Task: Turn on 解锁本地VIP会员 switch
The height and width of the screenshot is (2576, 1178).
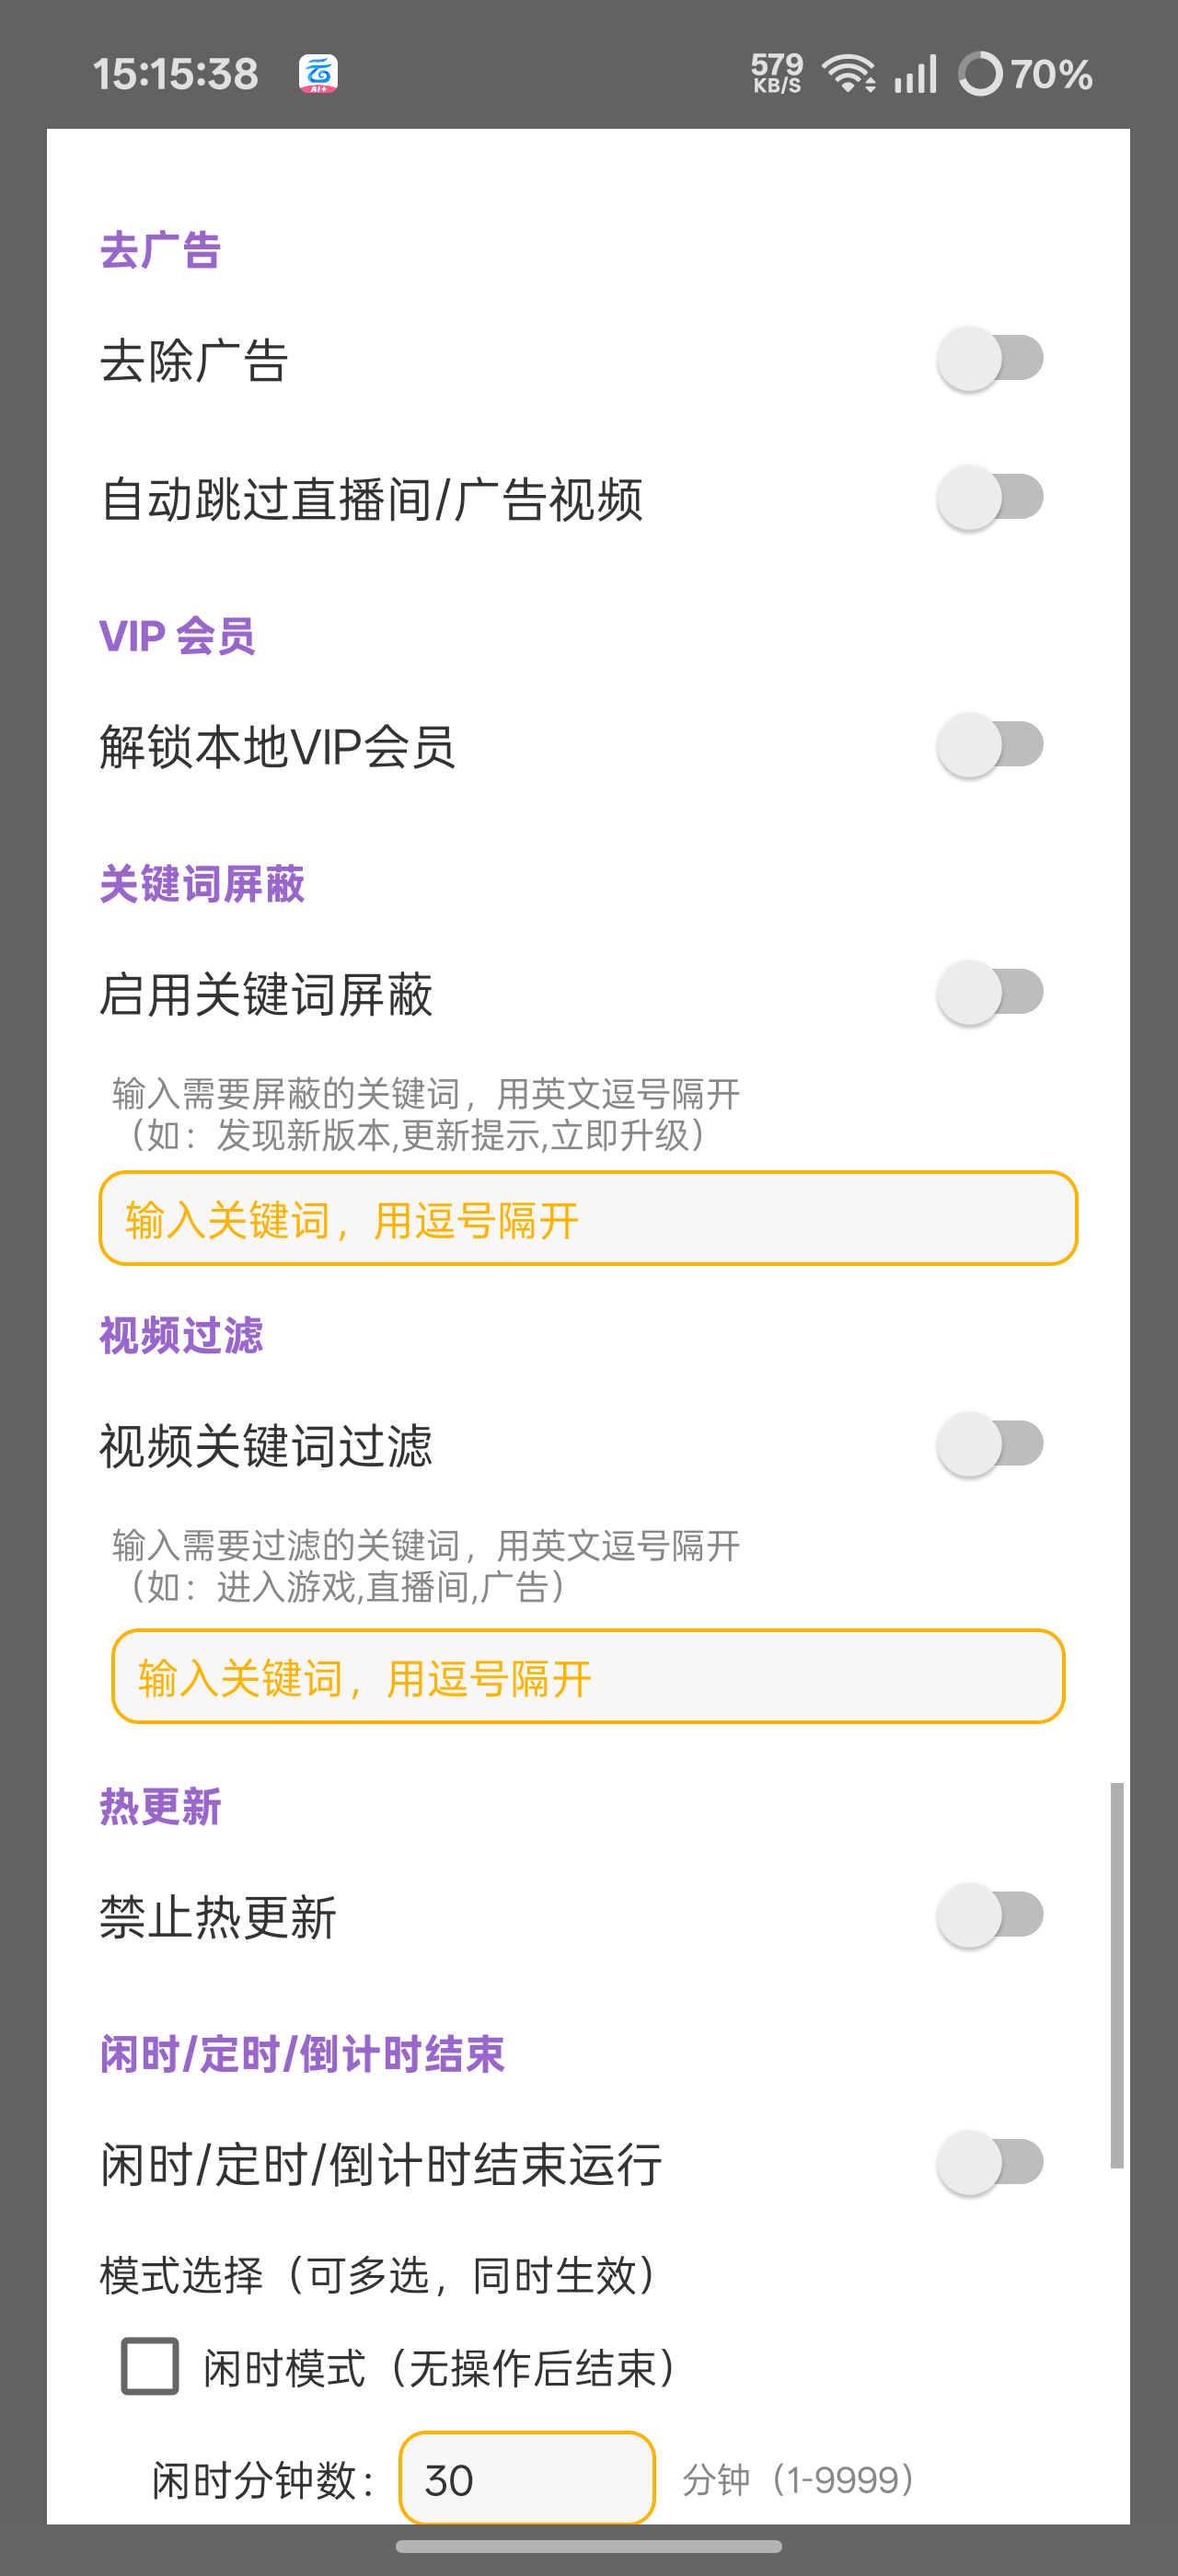Action: pyautogui.click(x=990, y=746)
